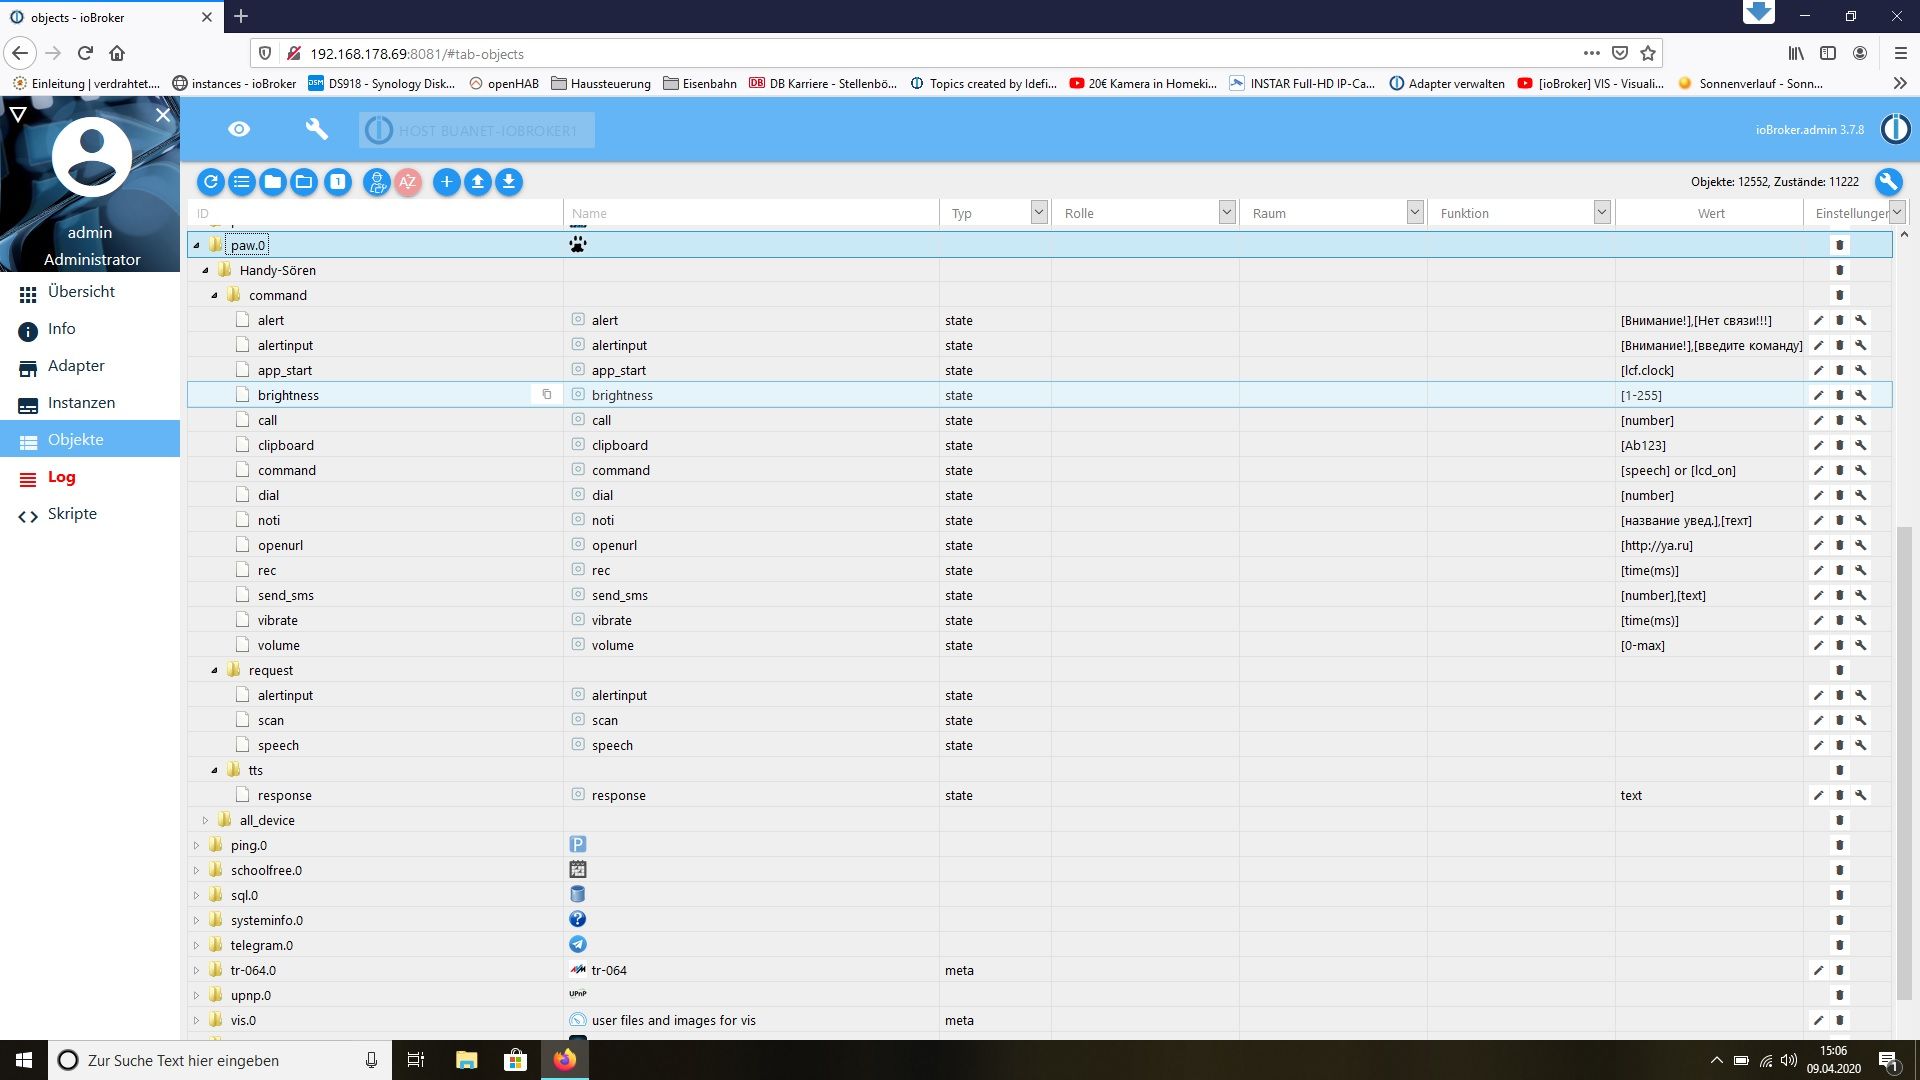This screenshot has height=1080, width=1920.
Task: Expand the all_device folder
Action: pyautogui.click(x=206, y=820)
